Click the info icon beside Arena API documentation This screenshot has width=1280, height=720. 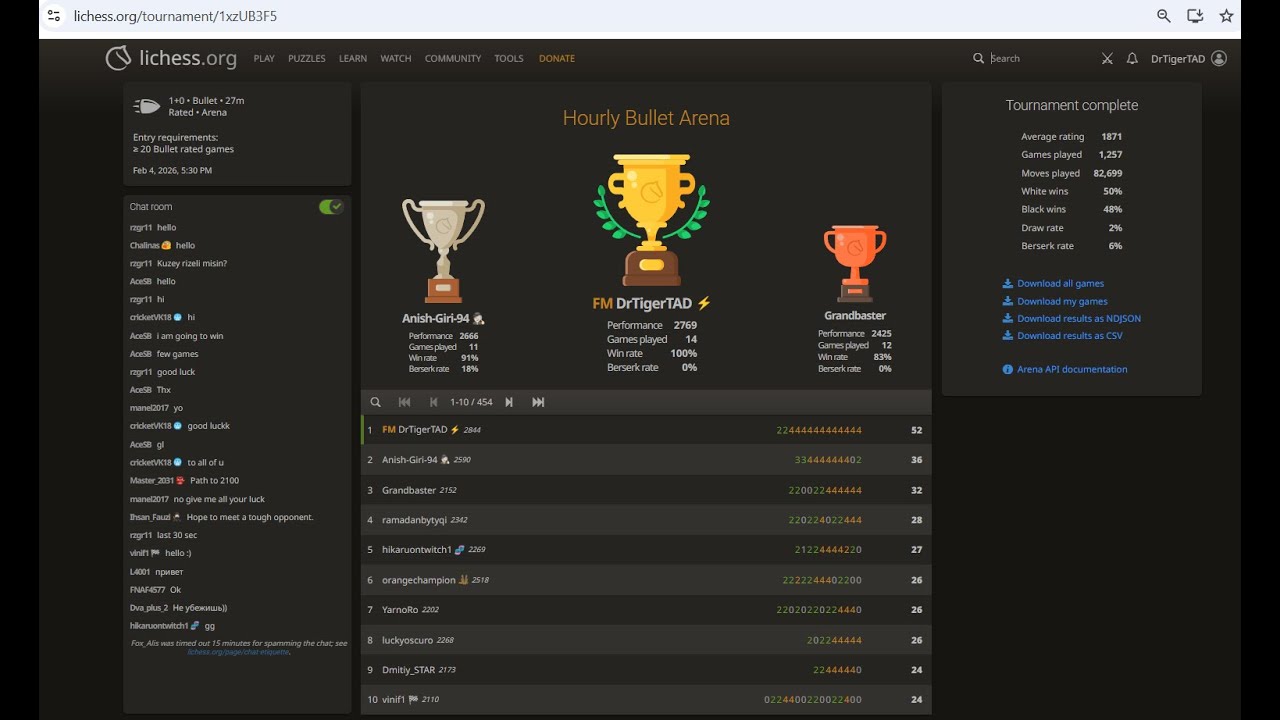tap(1008, 370)
